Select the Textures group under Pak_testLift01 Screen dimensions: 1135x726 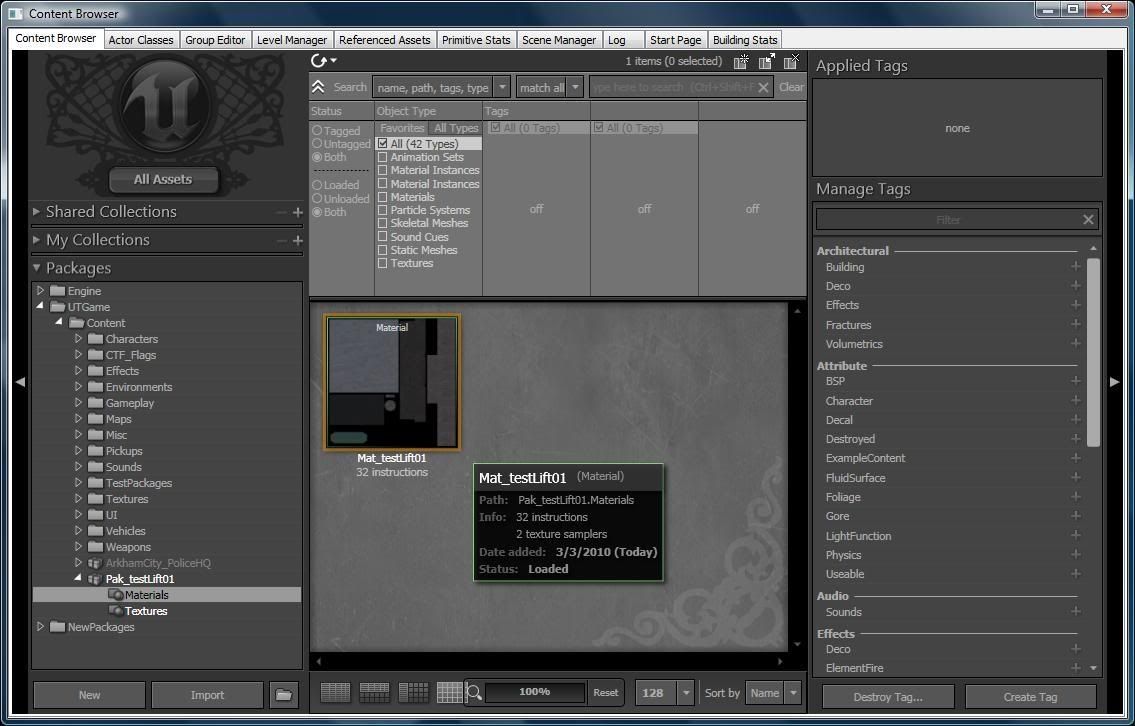click(x=145, y=611)
